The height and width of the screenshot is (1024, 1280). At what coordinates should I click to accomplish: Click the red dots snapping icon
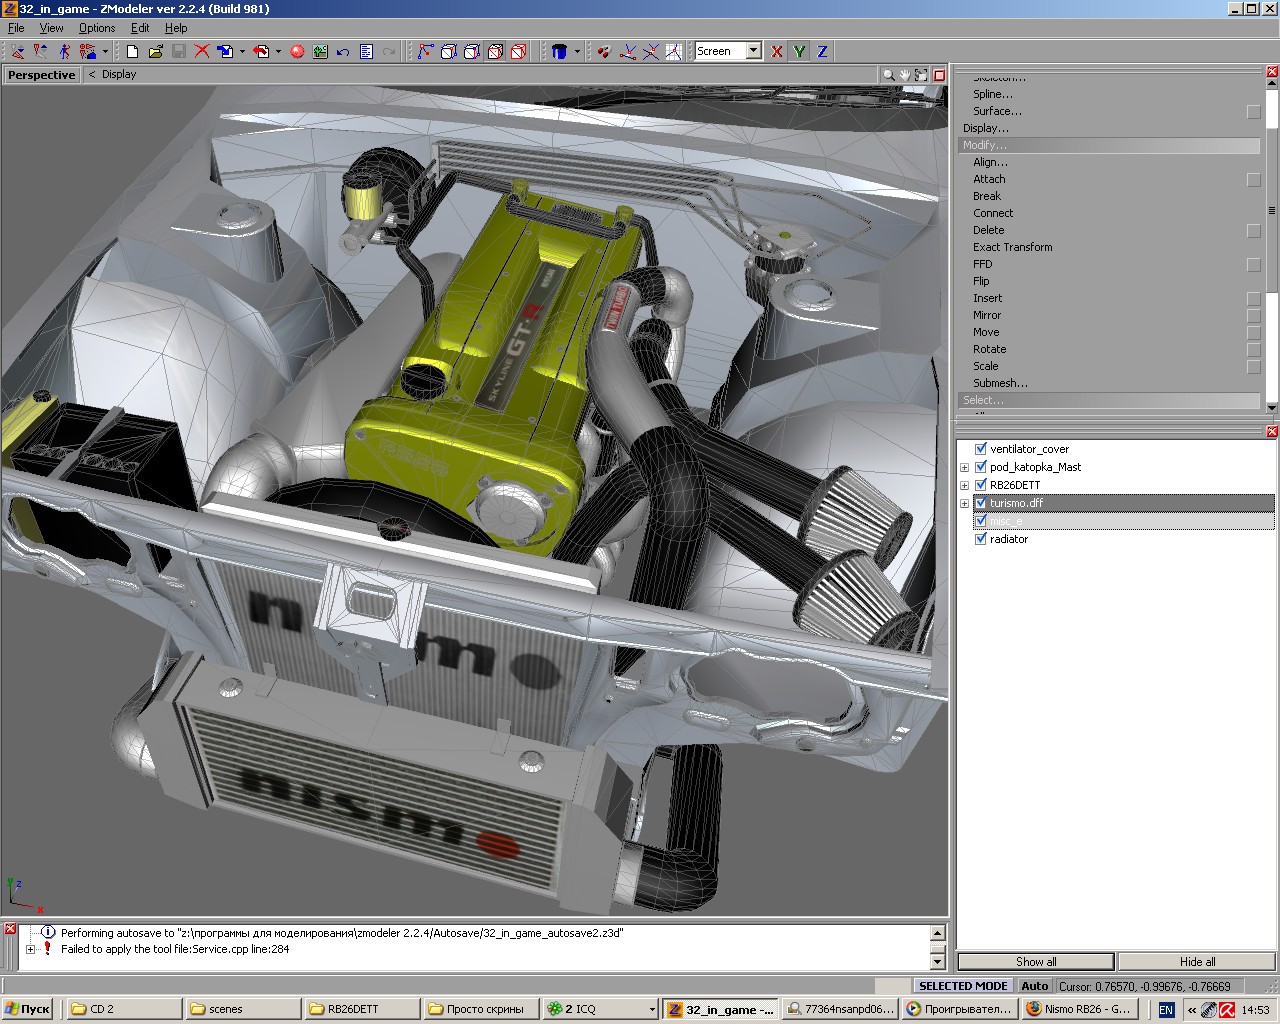pos(604,51)
